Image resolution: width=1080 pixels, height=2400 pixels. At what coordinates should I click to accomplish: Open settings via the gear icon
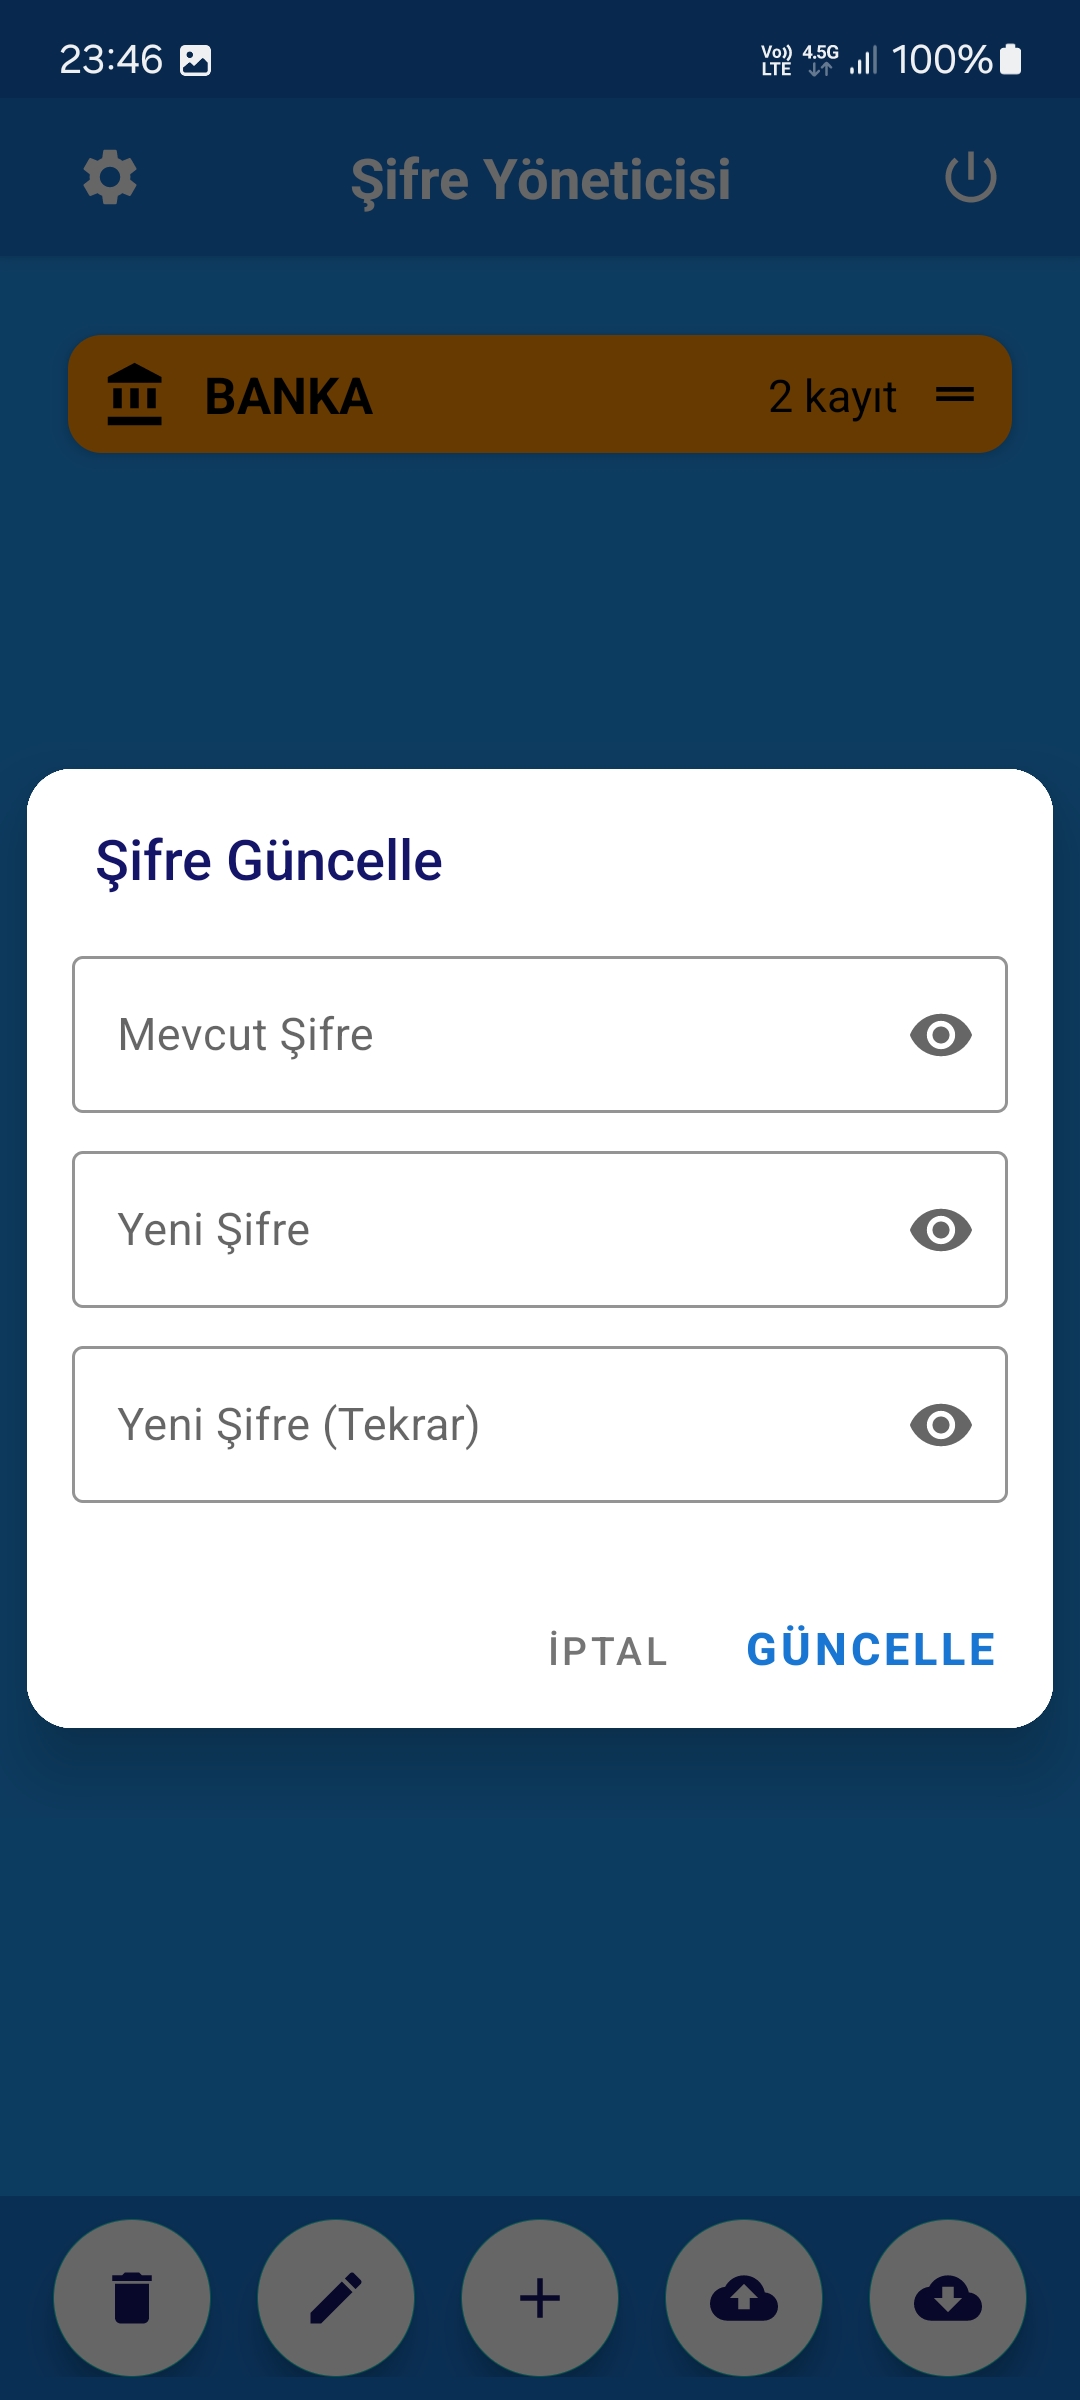tap(110, 179)
